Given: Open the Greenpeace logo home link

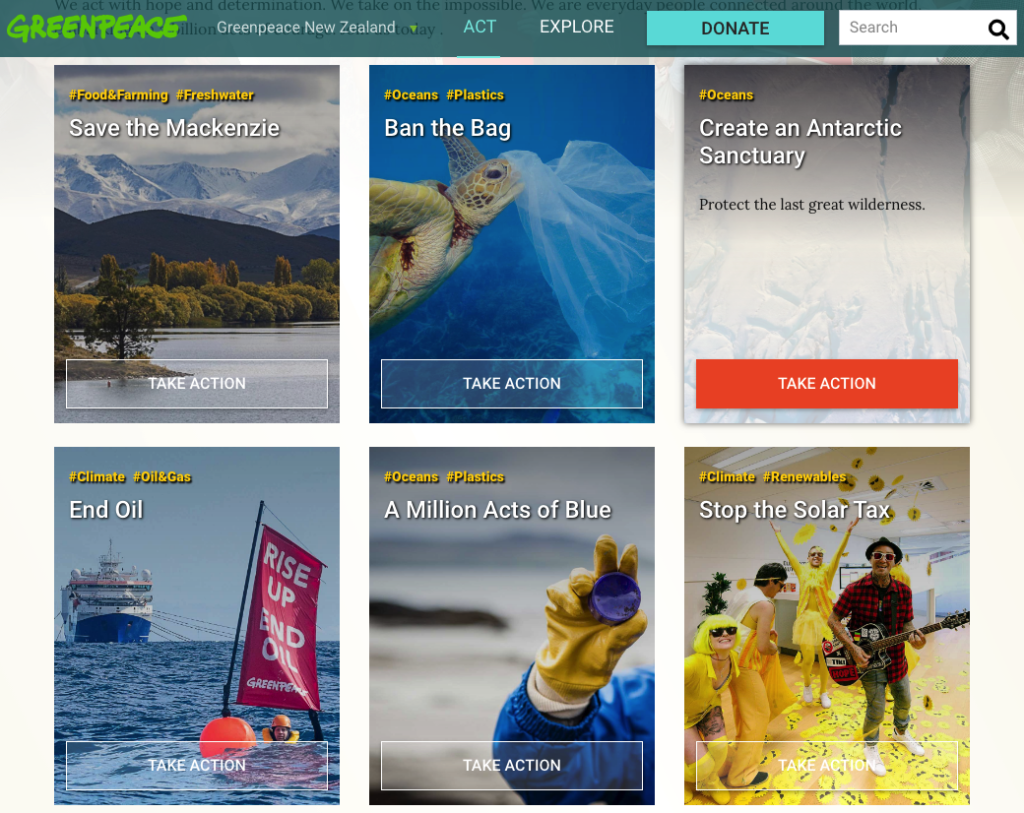Looking at the screenshot, I should click(97, 27).
